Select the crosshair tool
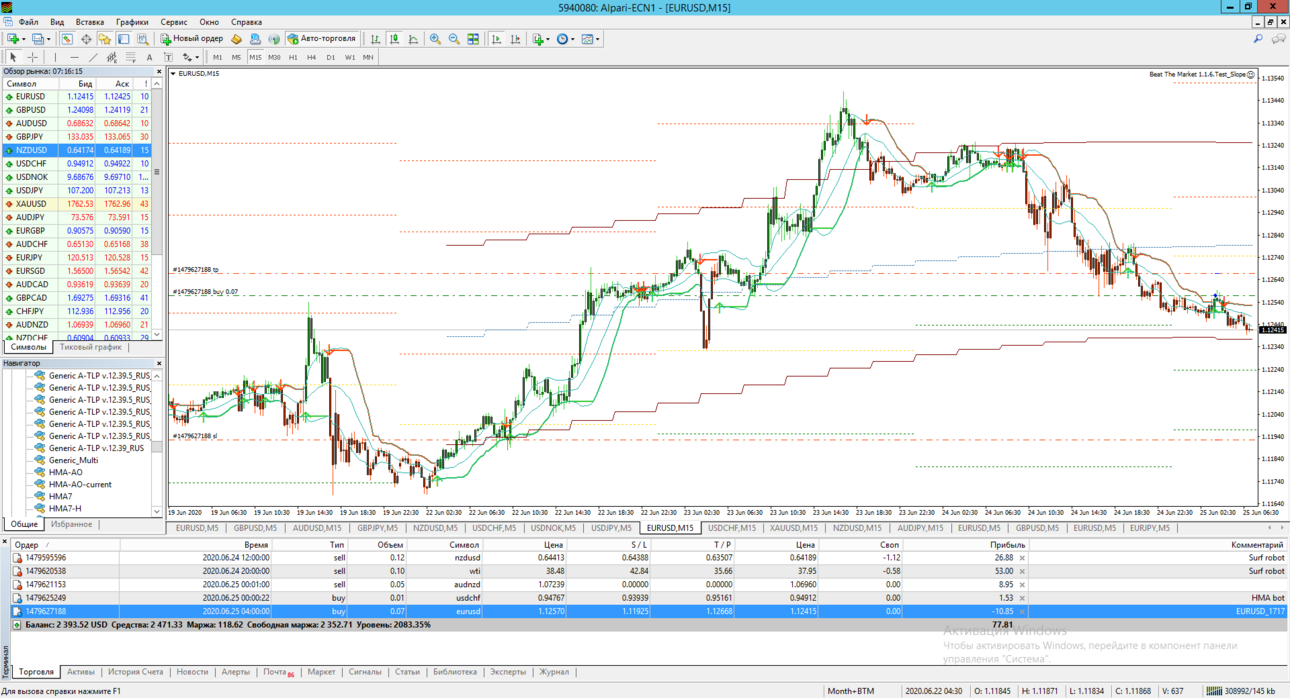Image resolution: width=1290 pixels, height=698 pixels. [32, 57]
